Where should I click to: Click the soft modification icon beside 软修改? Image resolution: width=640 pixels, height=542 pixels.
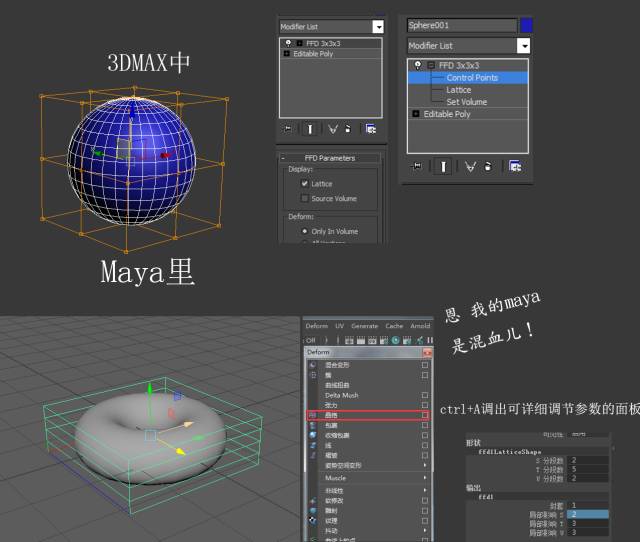[313, 500]
